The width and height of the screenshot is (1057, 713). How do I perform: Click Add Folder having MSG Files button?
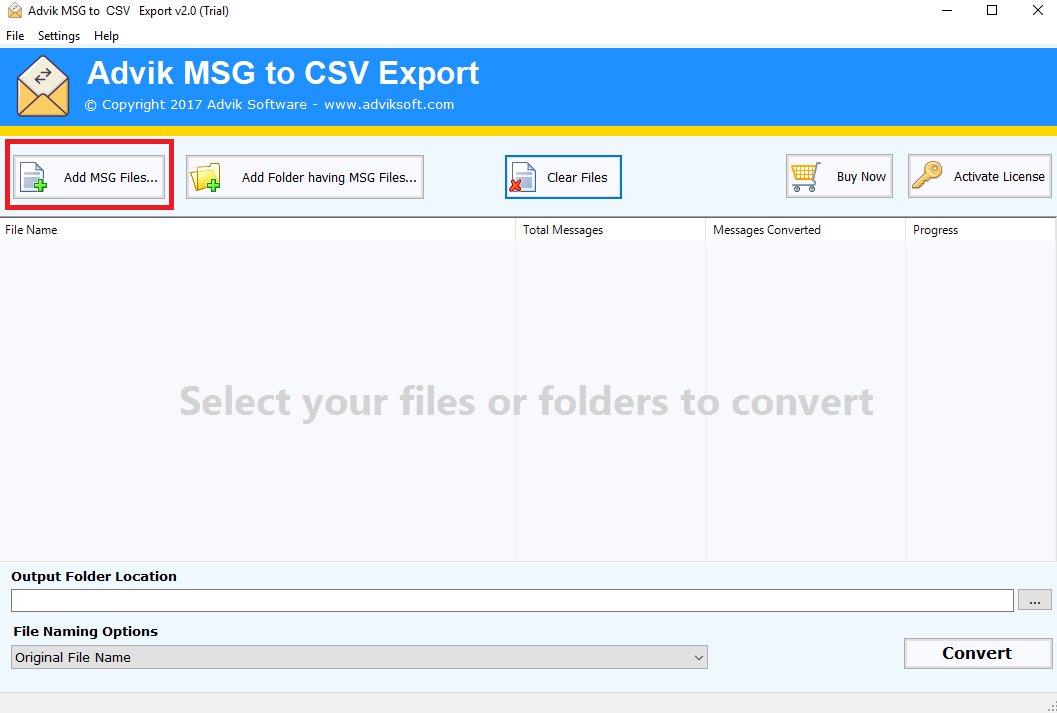click(x=305, y=177)
